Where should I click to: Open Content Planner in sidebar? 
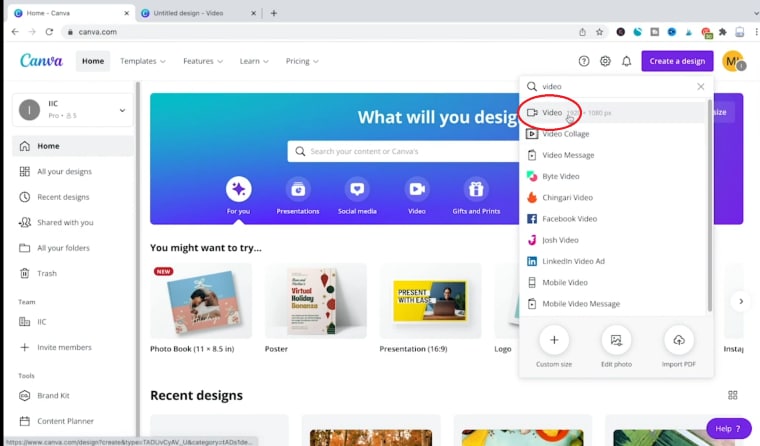[73, 421]
